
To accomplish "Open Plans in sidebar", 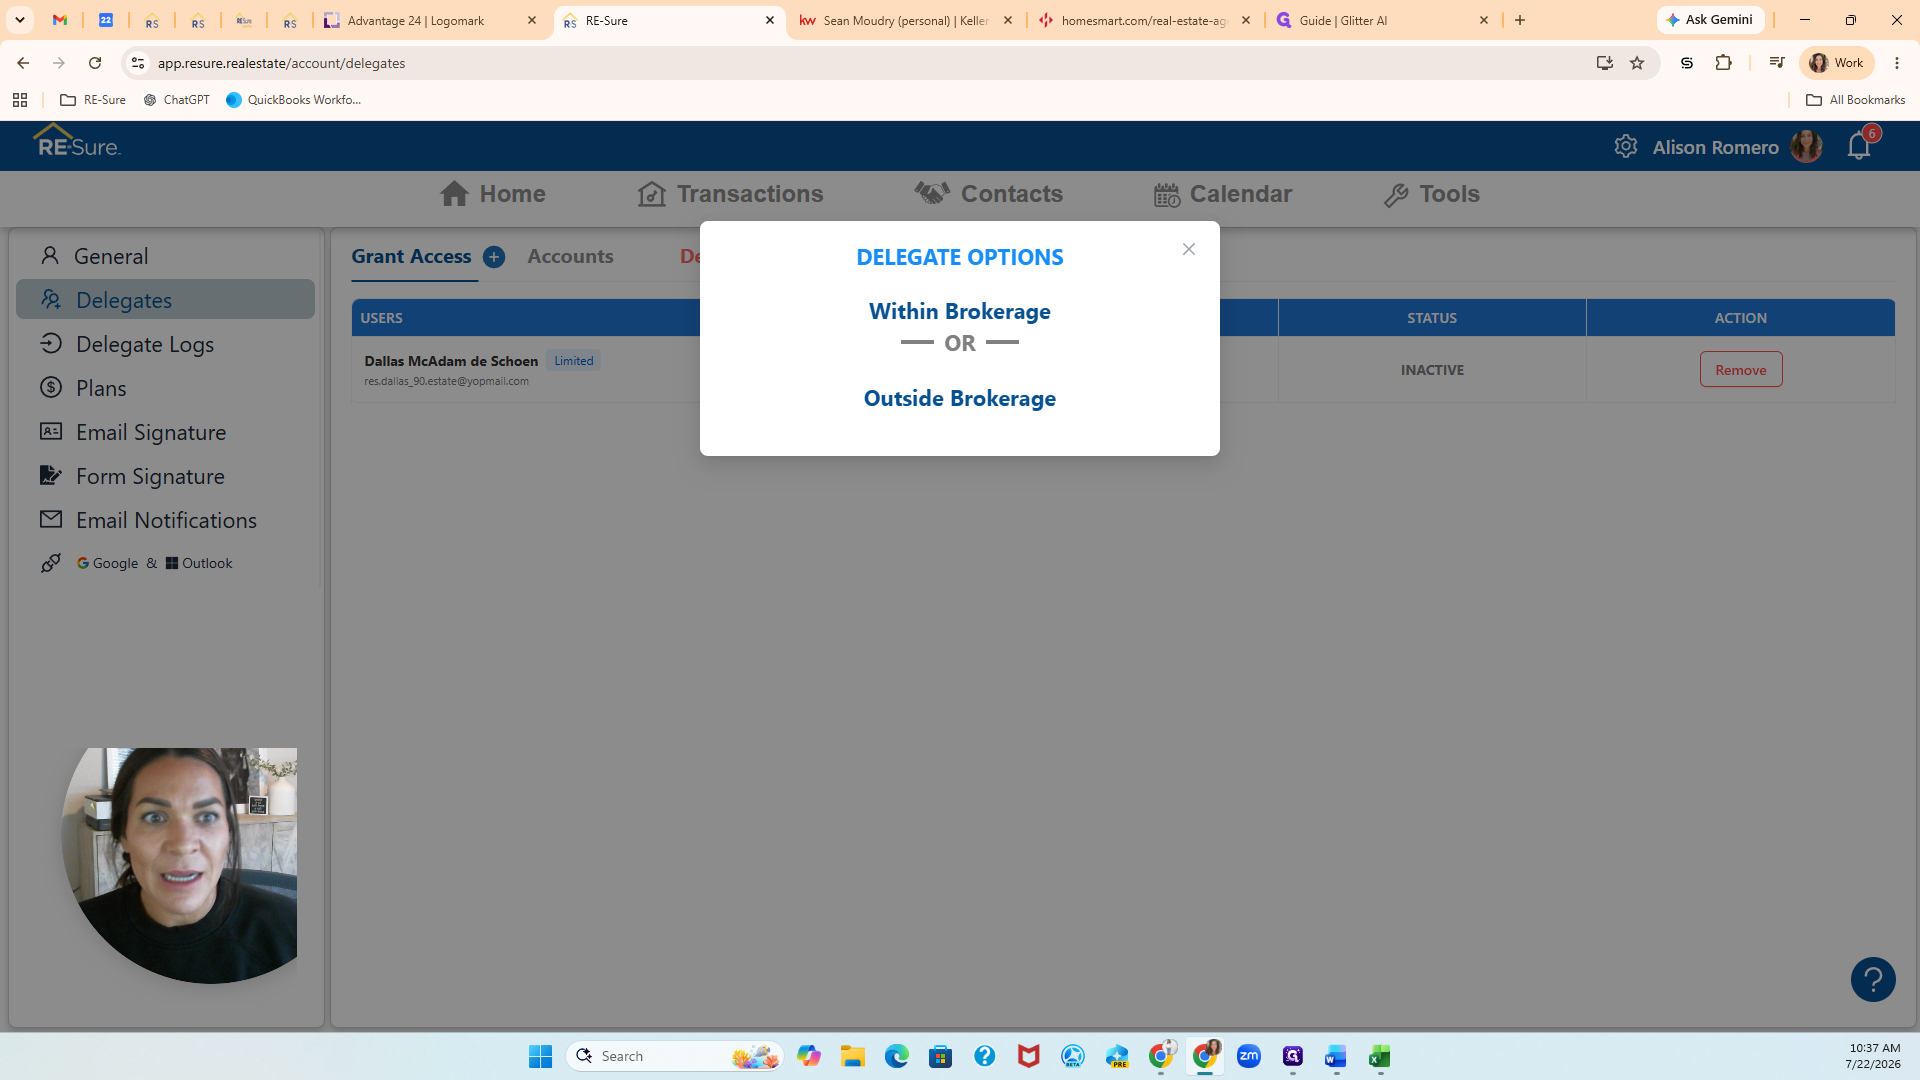I will (165, 388).
